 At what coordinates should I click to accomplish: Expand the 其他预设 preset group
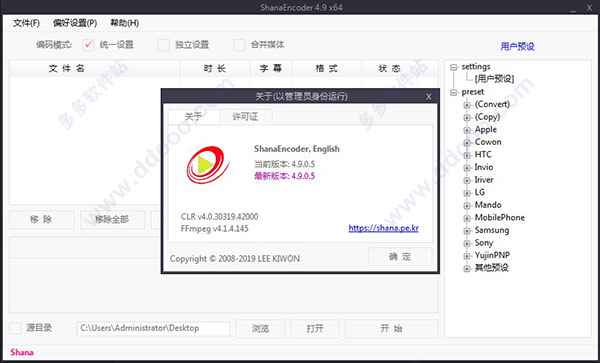click(x=466, y=269)
